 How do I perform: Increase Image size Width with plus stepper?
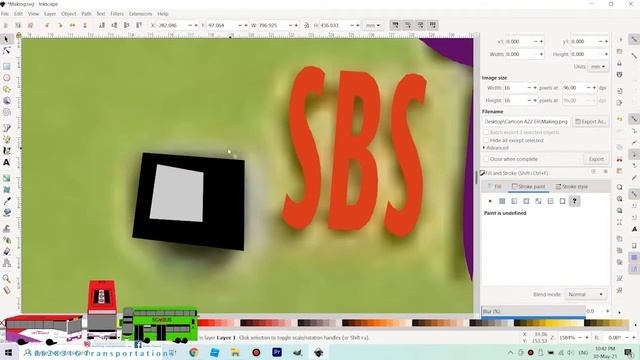click(x=535, y=88)
